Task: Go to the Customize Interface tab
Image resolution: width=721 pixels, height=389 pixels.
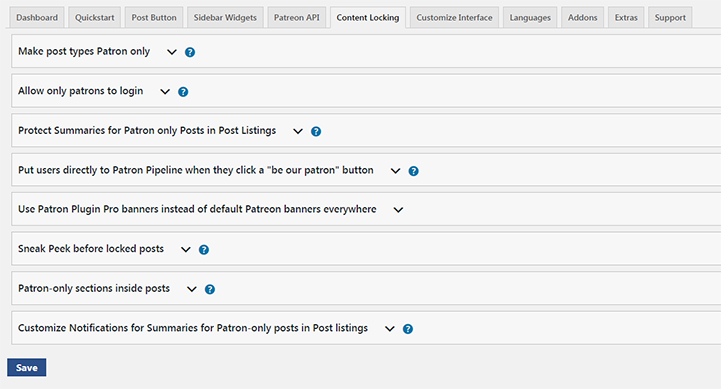Action: [454, 17]
